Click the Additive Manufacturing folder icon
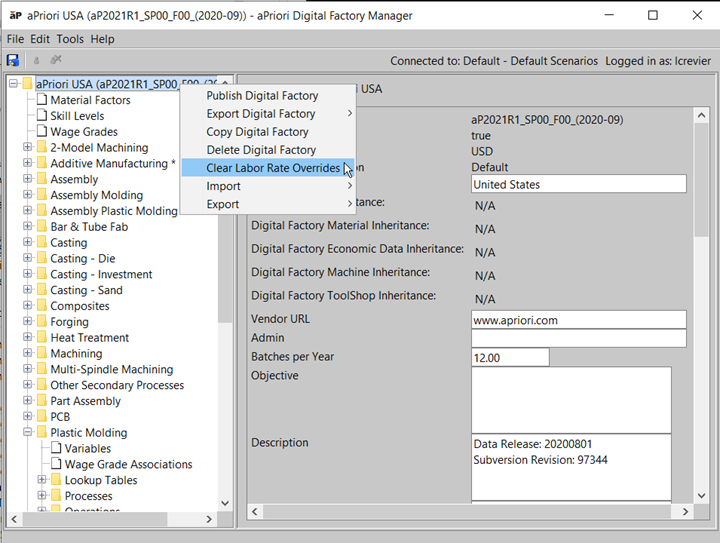720x543 pixels. click(42, 163)
